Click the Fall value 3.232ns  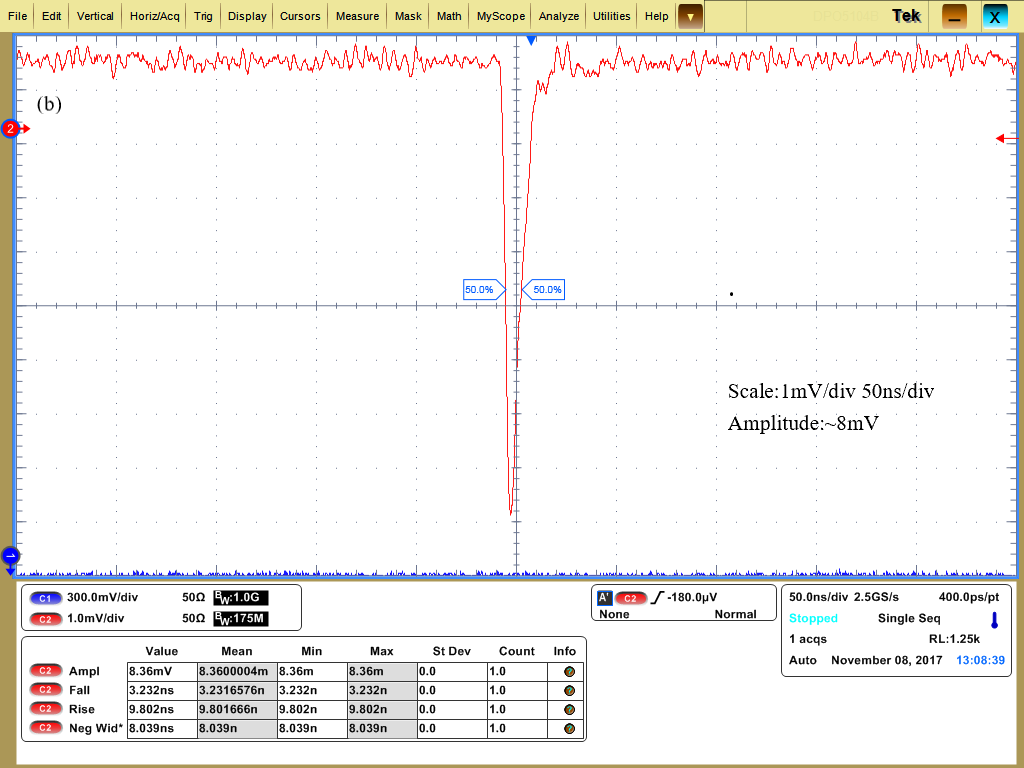coord(162,690)
